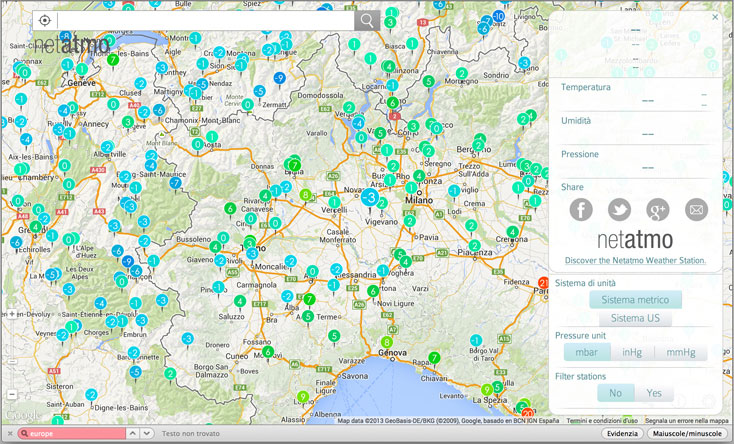Image resolution: width=734 pixels, height=444 pixels.
Task: Share via Google Plus icon
Action: point(657,209)
